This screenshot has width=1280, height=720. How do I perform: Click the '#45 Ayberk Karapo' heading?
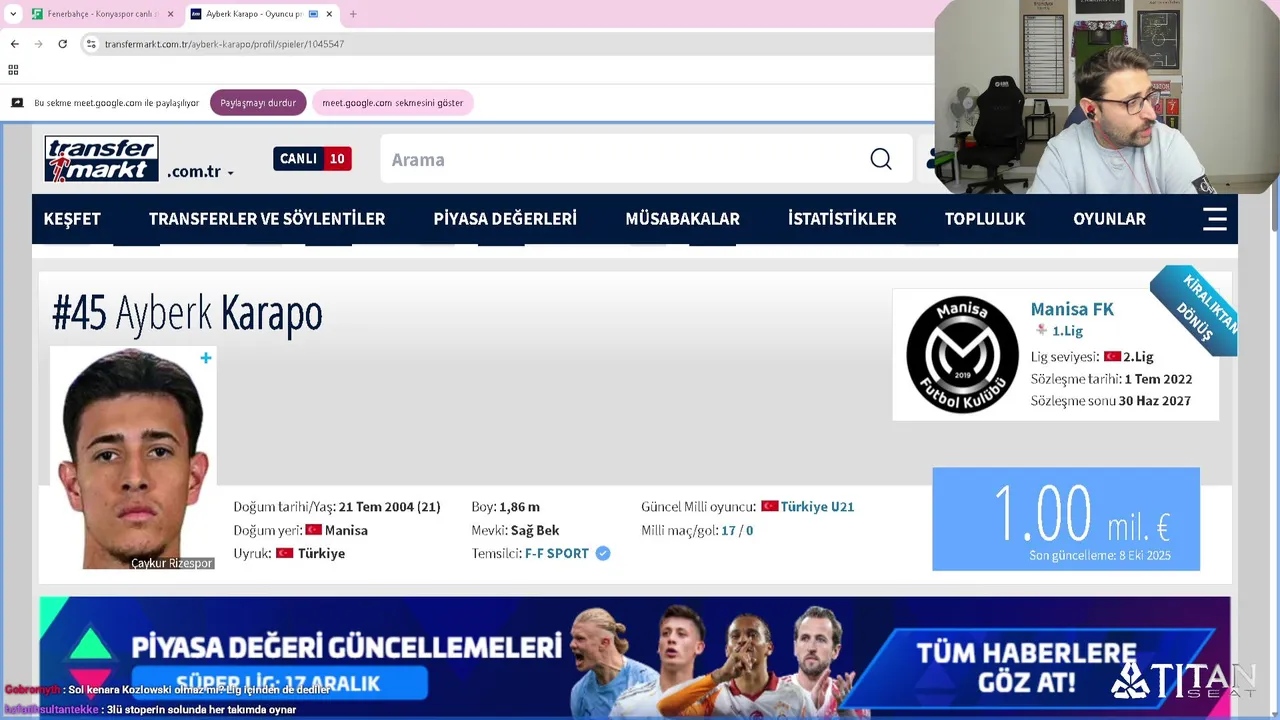(187, 313)
